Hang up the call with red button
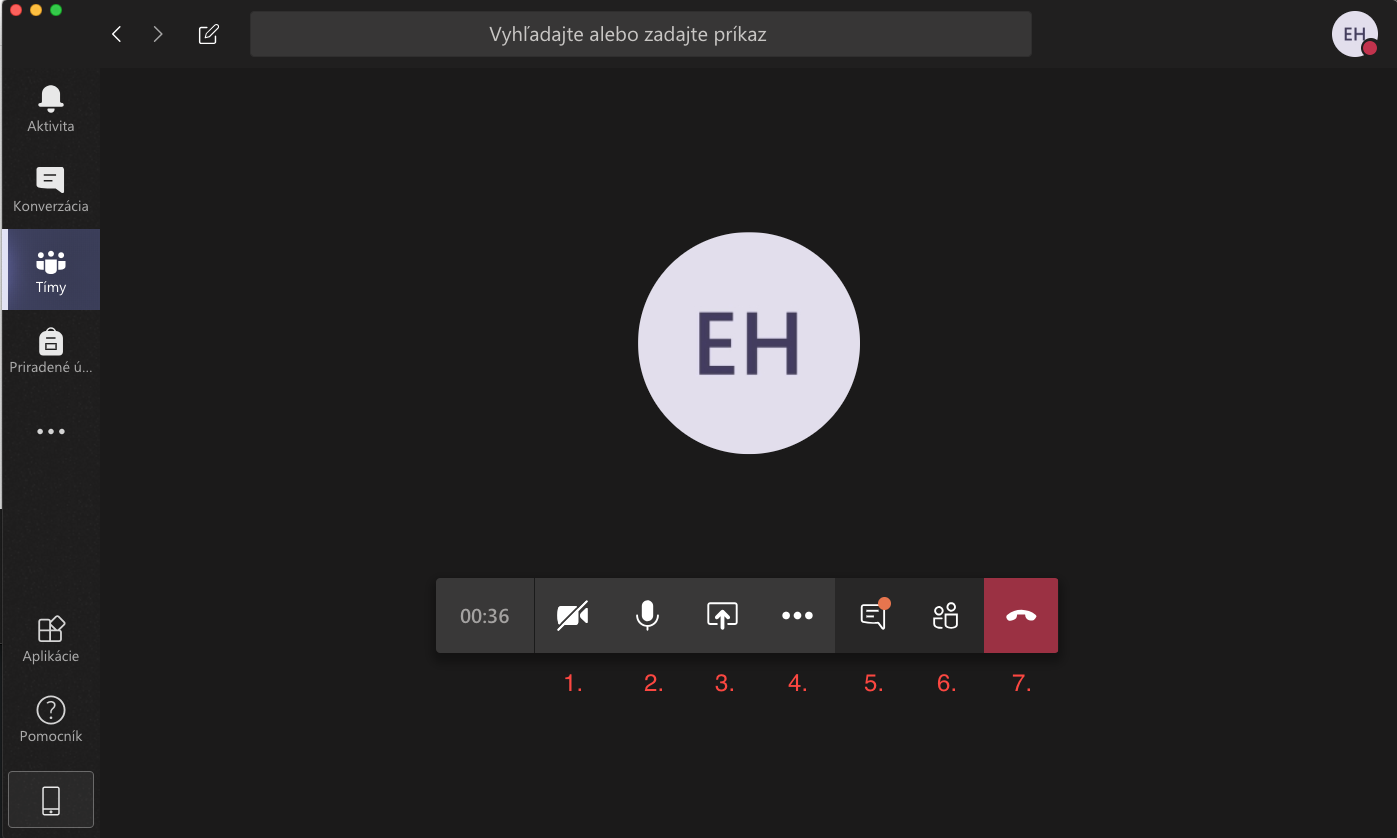Viewport: 1397px width, 838px height. click(x=1021, y=616)
